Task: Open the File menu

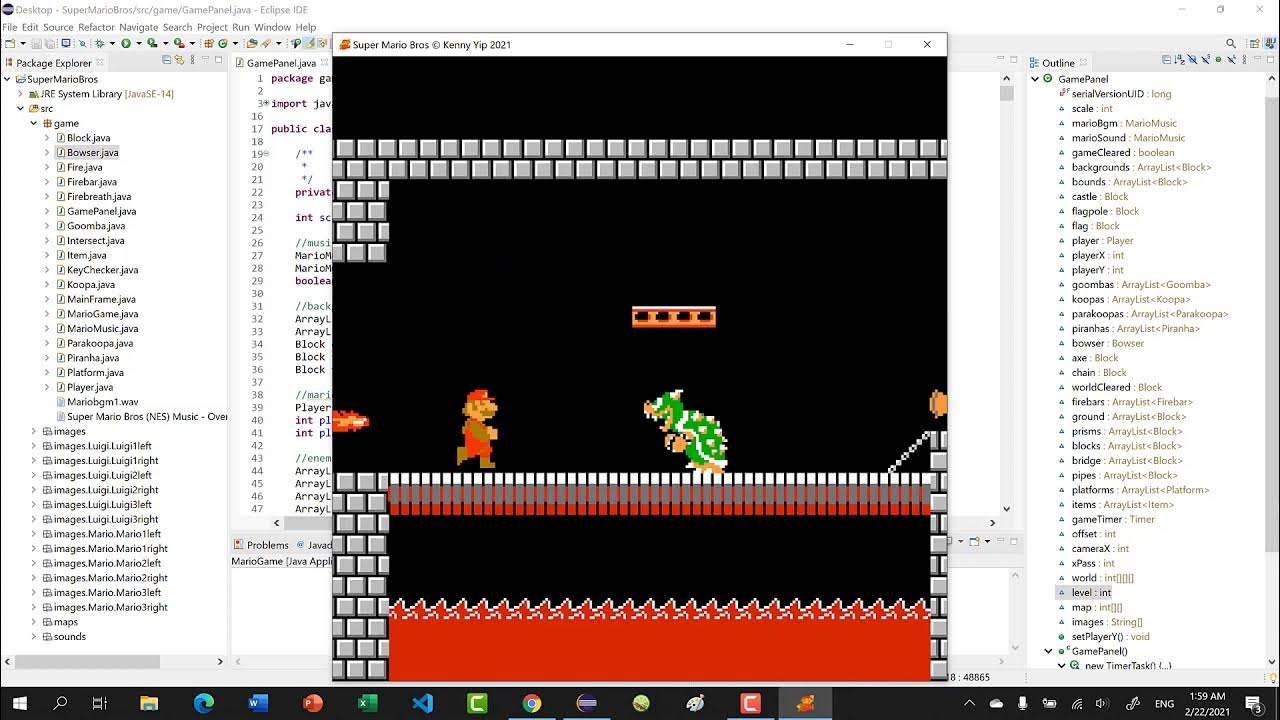Action: point(10,27)
